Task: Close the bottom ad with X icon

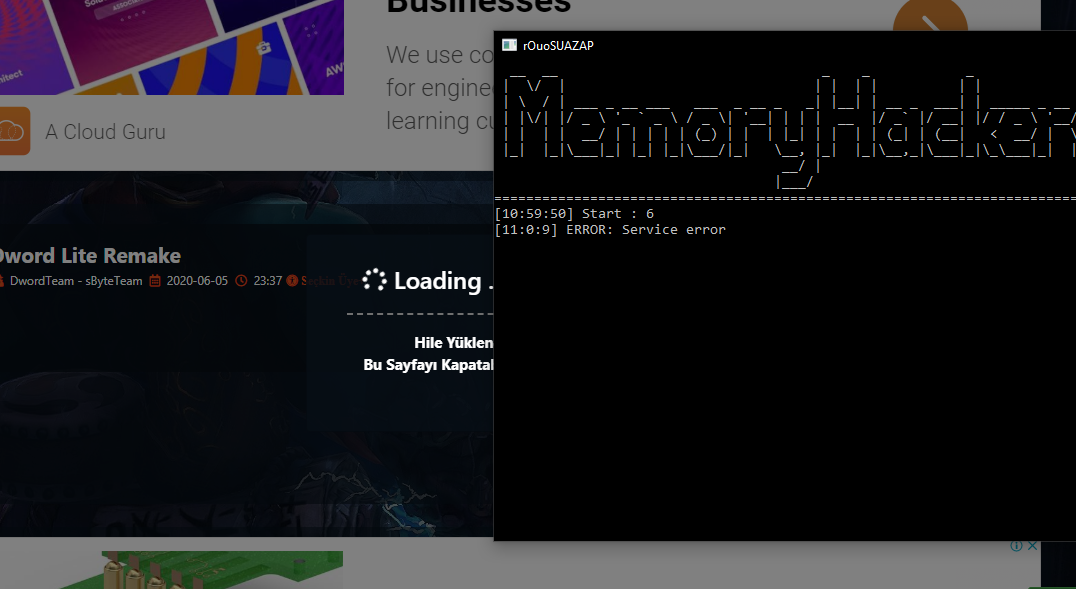Action: (1032, 546)
